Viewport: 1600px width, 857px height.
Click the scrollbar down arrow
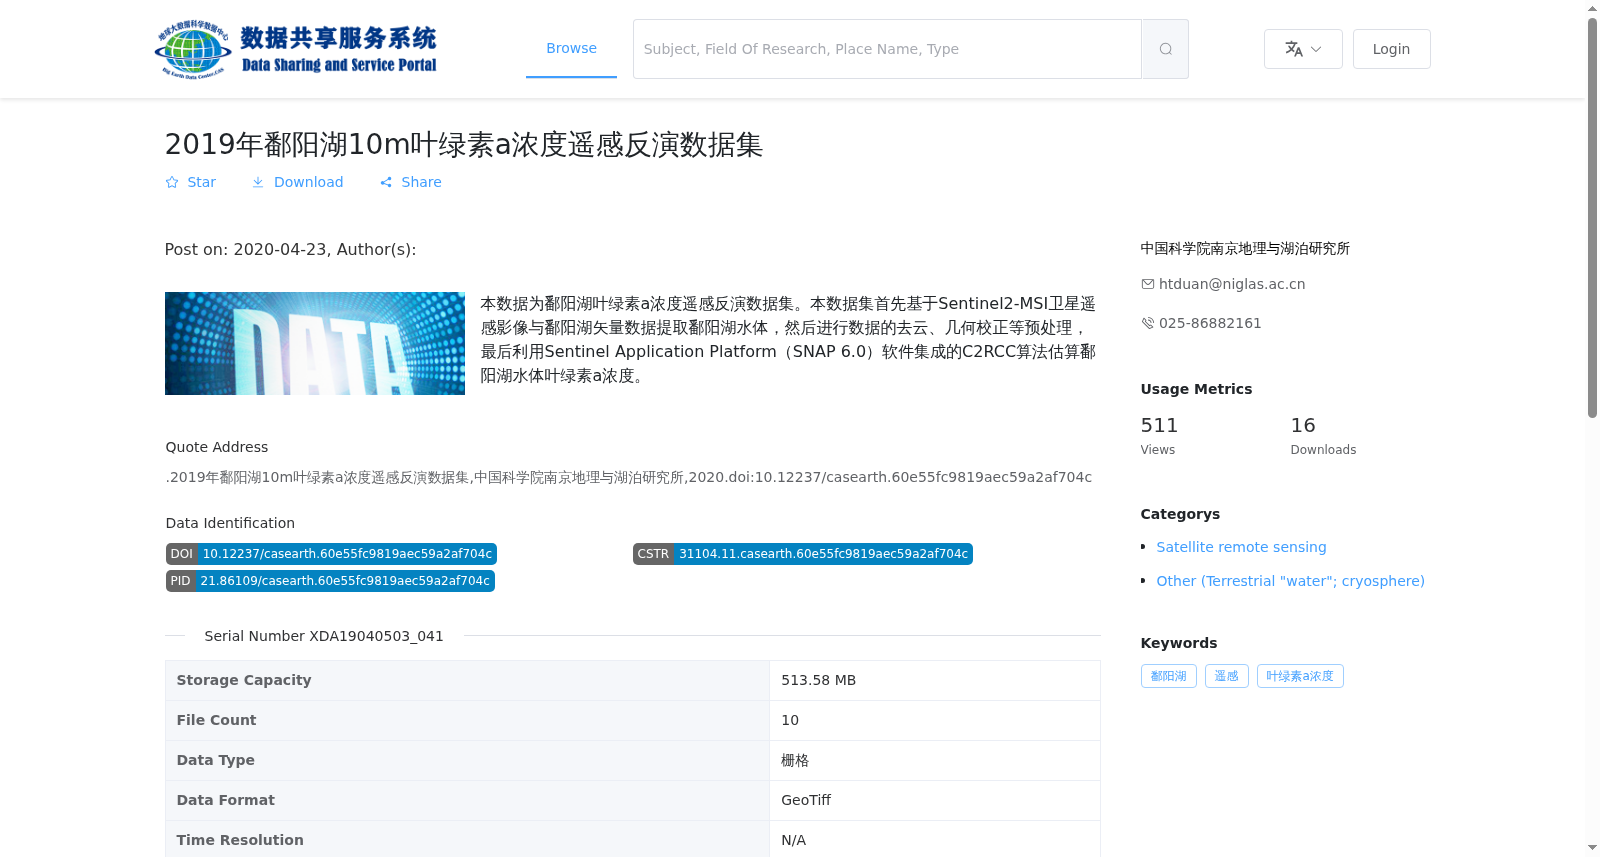pyautogui.click(x=1592, y=848)
